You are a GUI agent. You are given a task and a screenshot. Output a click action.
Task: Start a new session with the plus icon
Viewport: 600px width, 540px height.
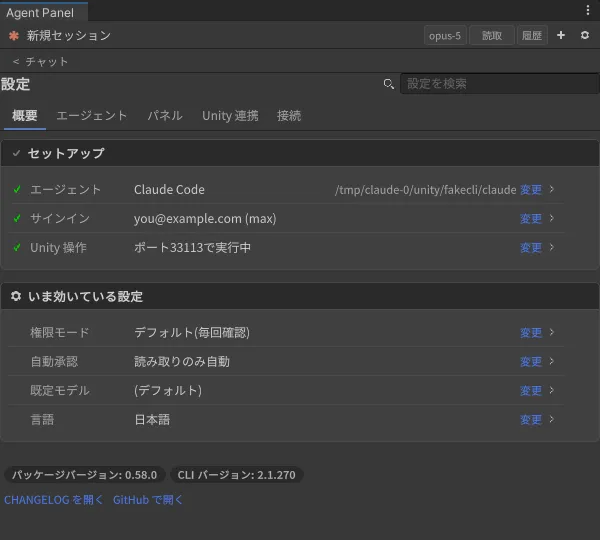tap(561, 35)
